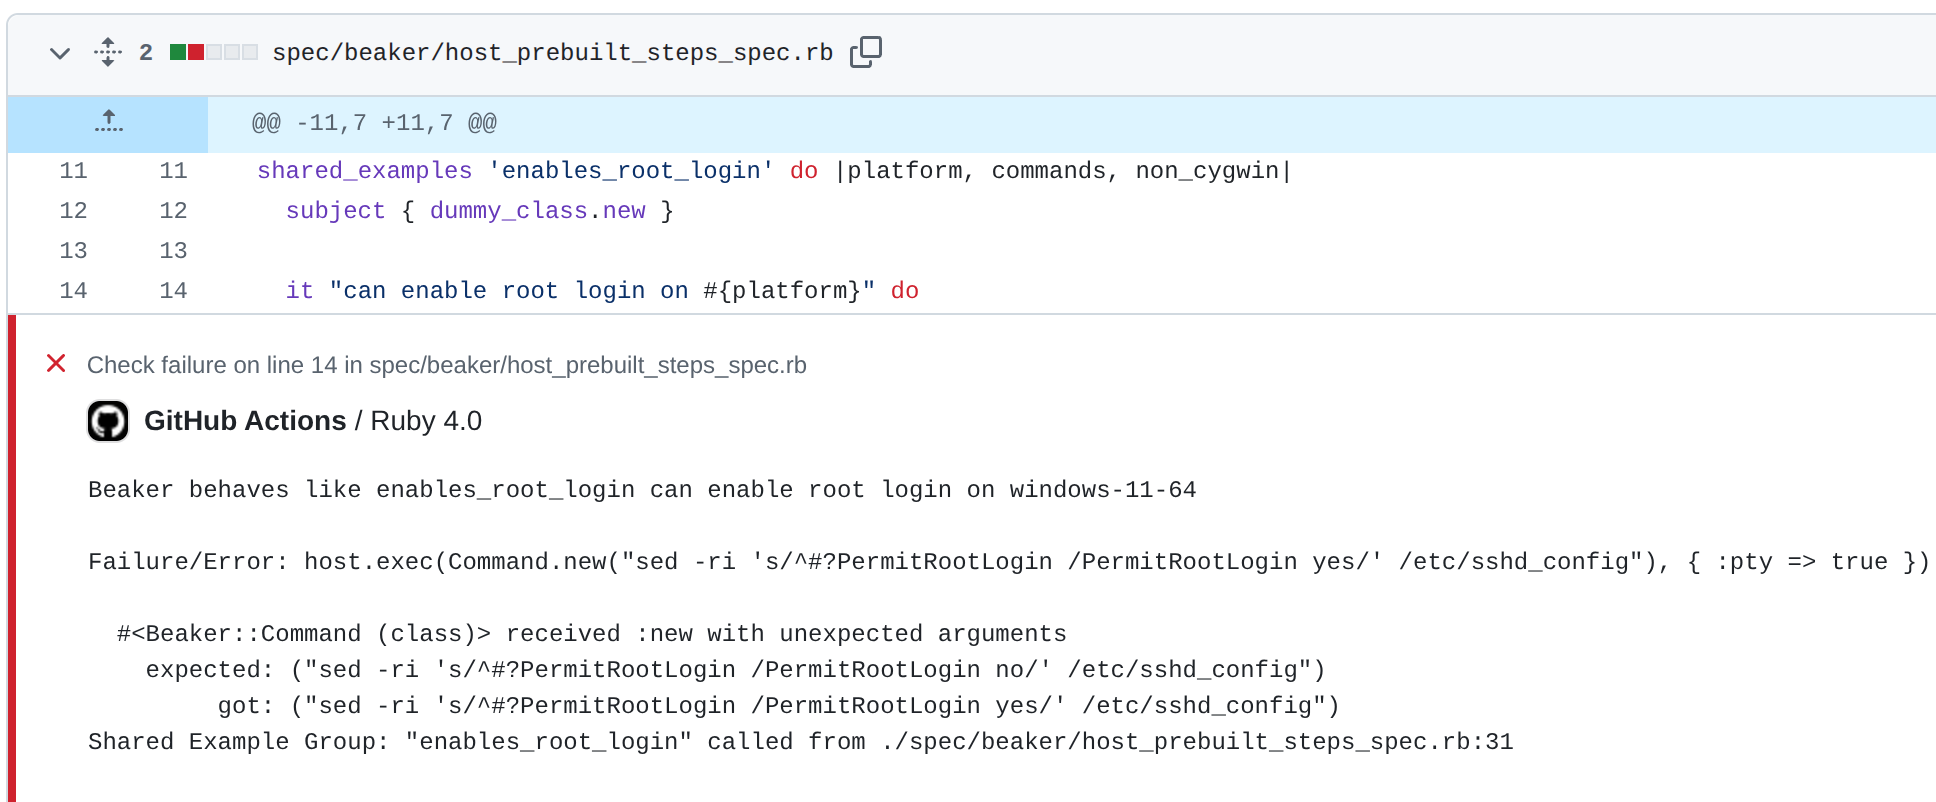Click the red X check failure icon

[x=56, y=364]
